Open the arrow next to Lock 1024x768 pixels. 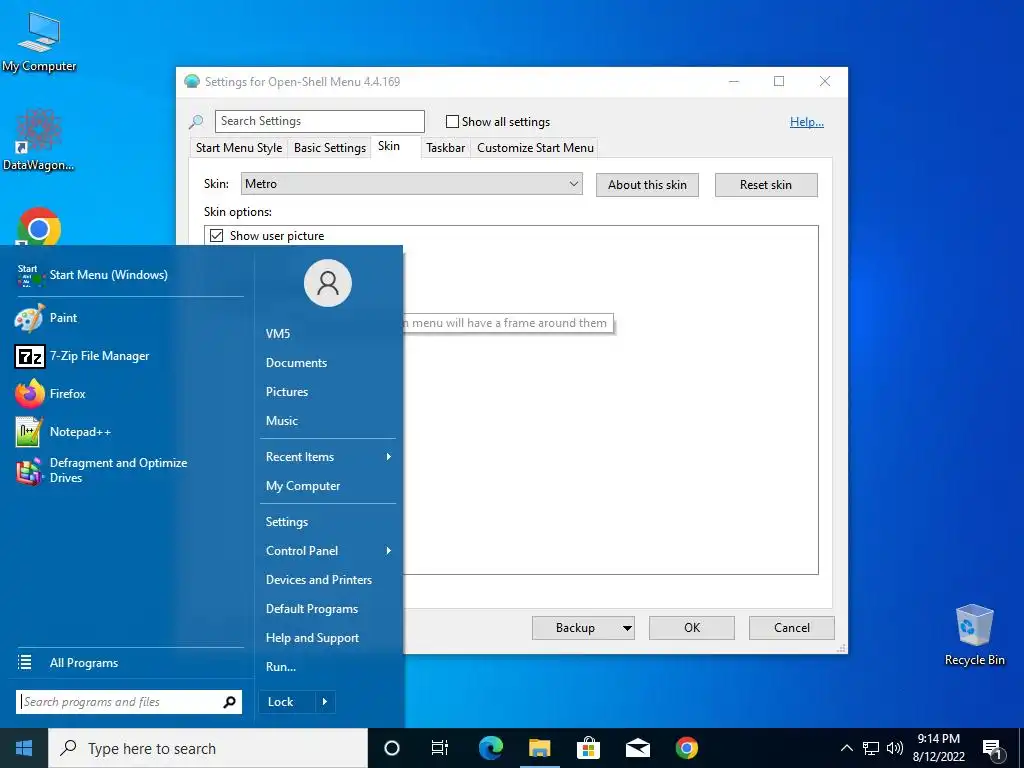point(325,702)
